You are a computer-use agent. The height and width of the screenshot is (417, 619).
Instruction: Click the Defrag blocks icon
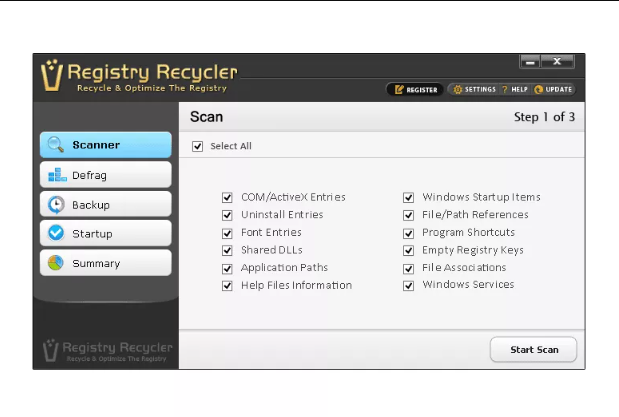pos(55,175)
